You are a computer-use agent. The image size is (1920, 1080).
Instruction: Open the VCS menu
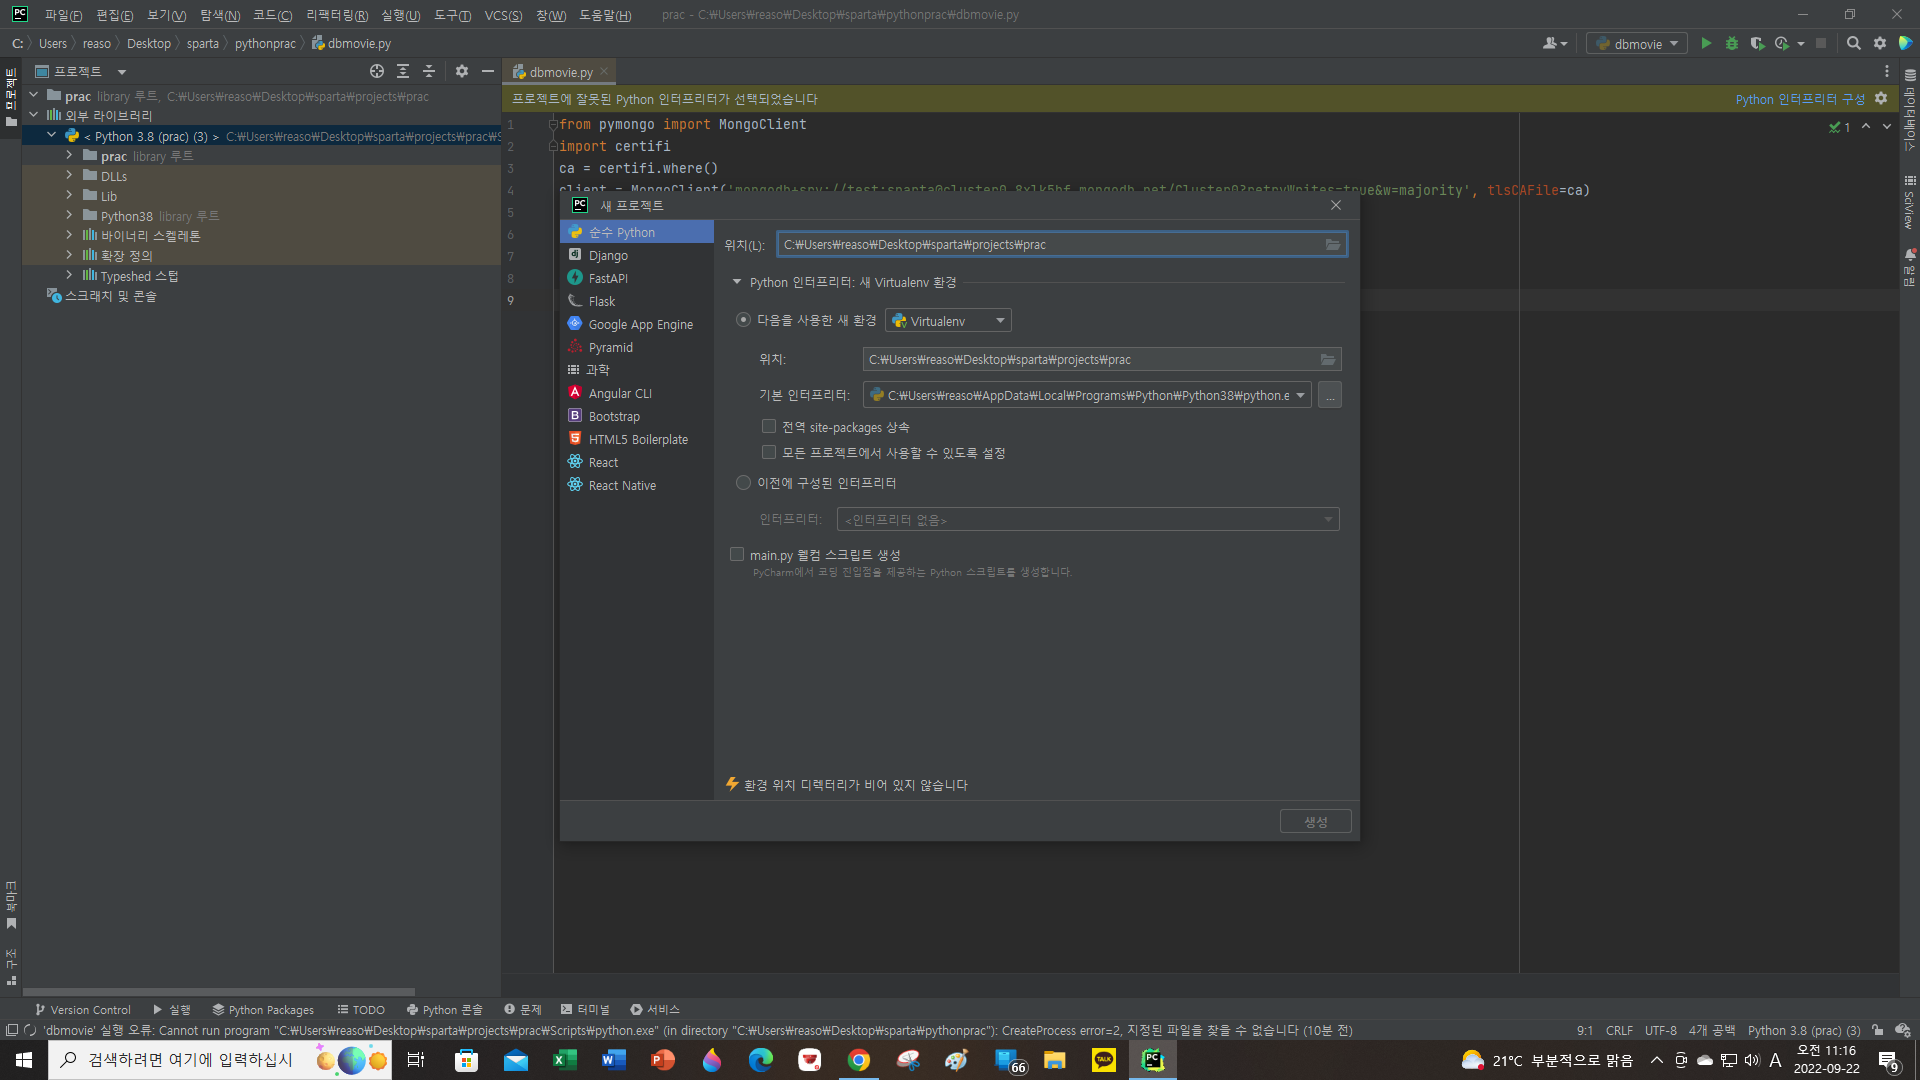[503, 15]
